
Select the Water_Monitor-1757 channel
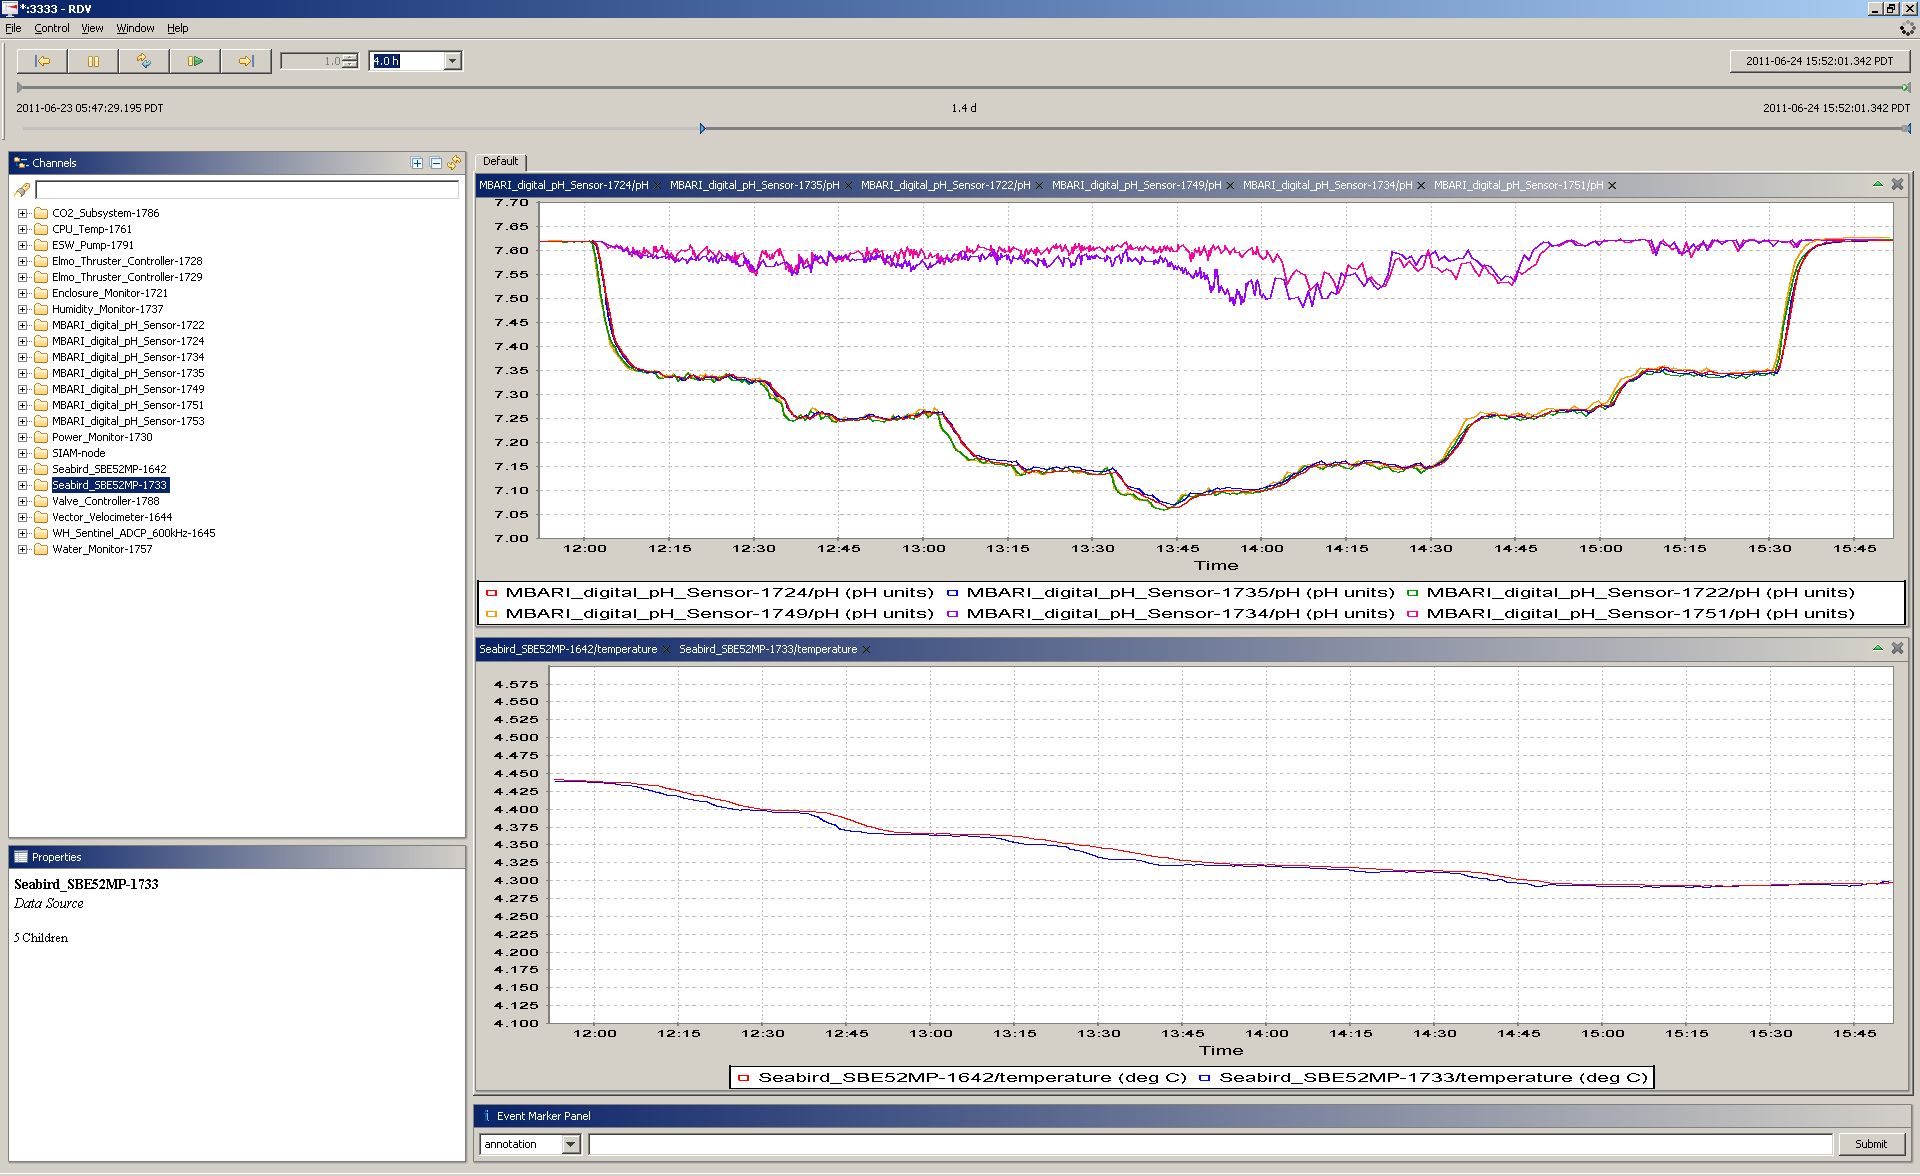[x=102, y=550]
